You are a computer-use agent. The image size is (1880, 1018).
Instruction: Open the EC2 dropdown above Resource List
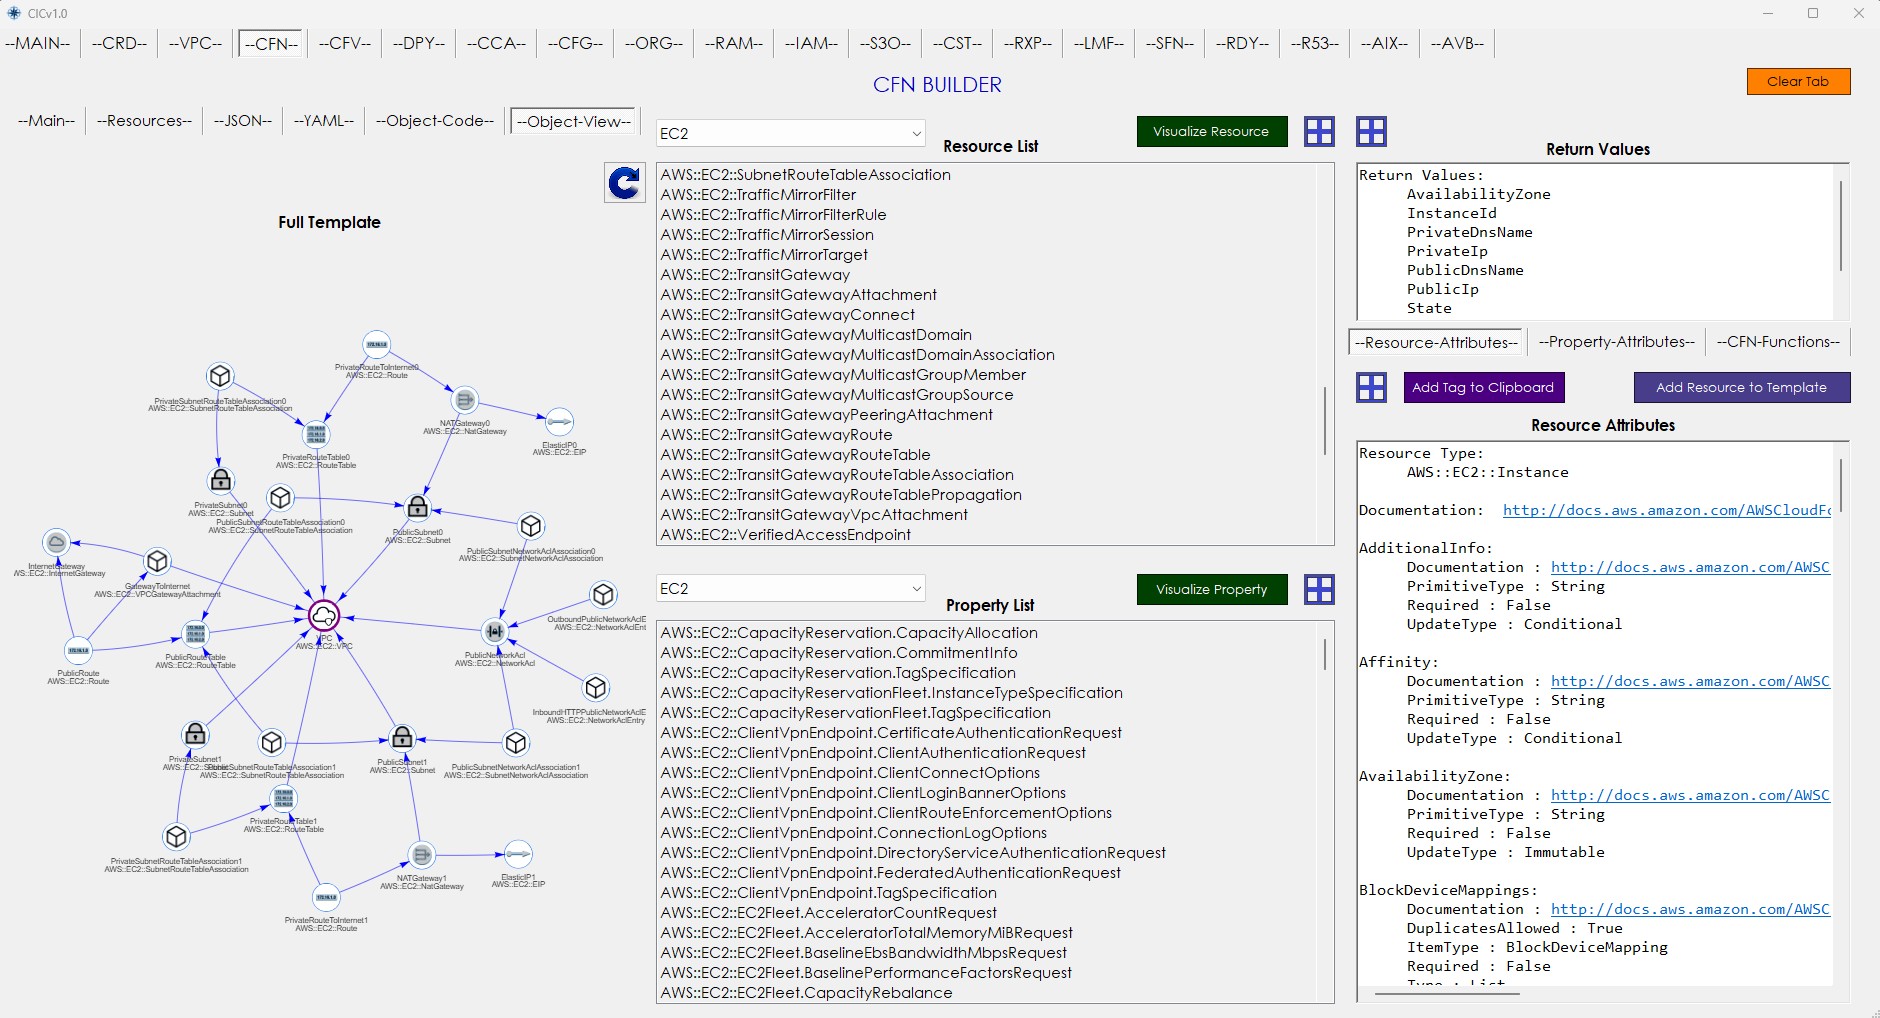(x=790, y=134)
